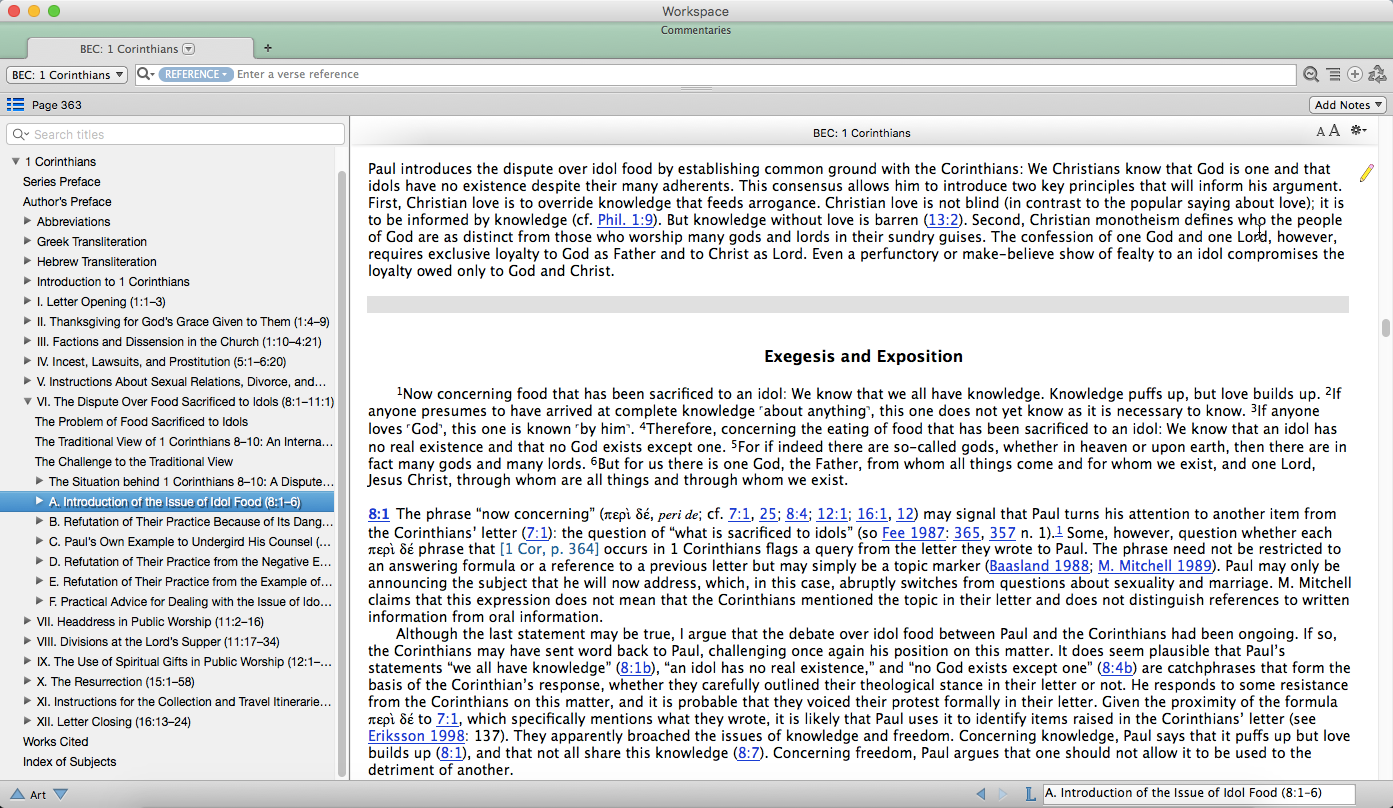
Task: Select Works Cited in the contents list
Action: (56, 742)
